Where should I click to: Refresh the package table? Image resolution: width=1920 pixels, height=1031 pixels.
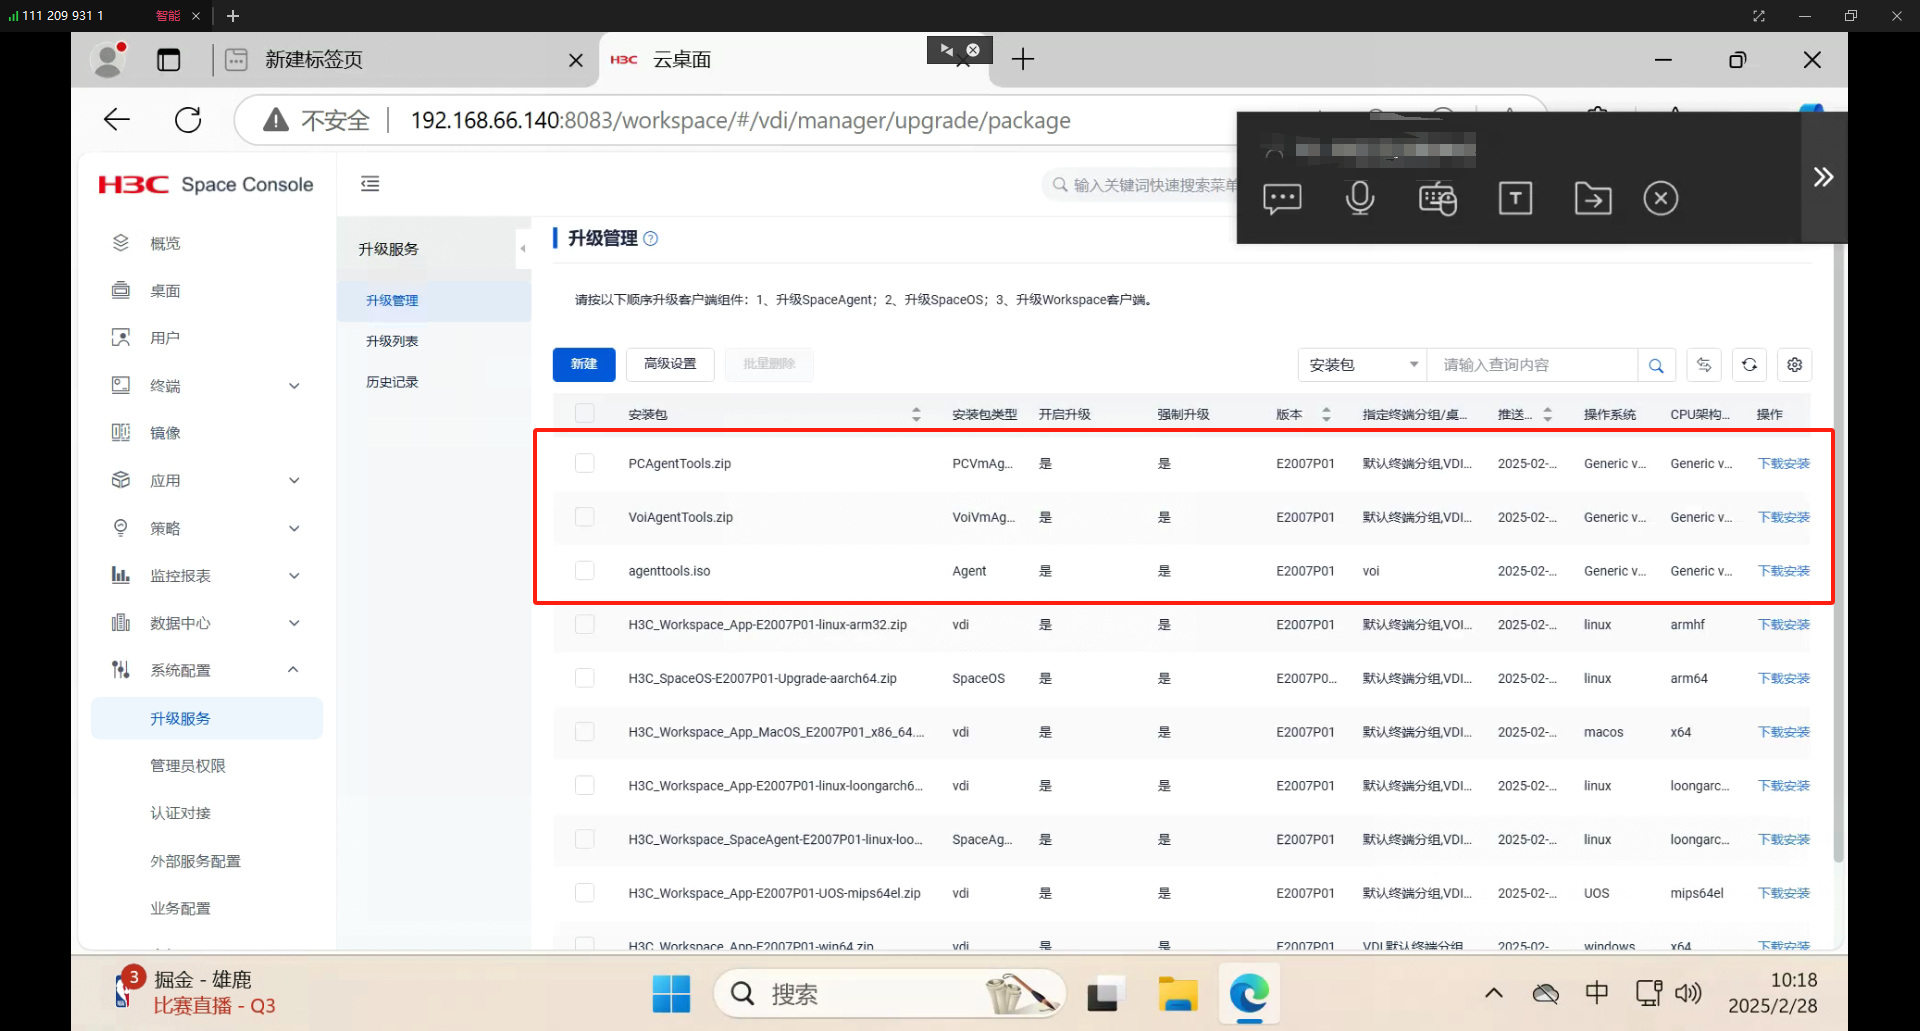click(x=1749, y=365)
